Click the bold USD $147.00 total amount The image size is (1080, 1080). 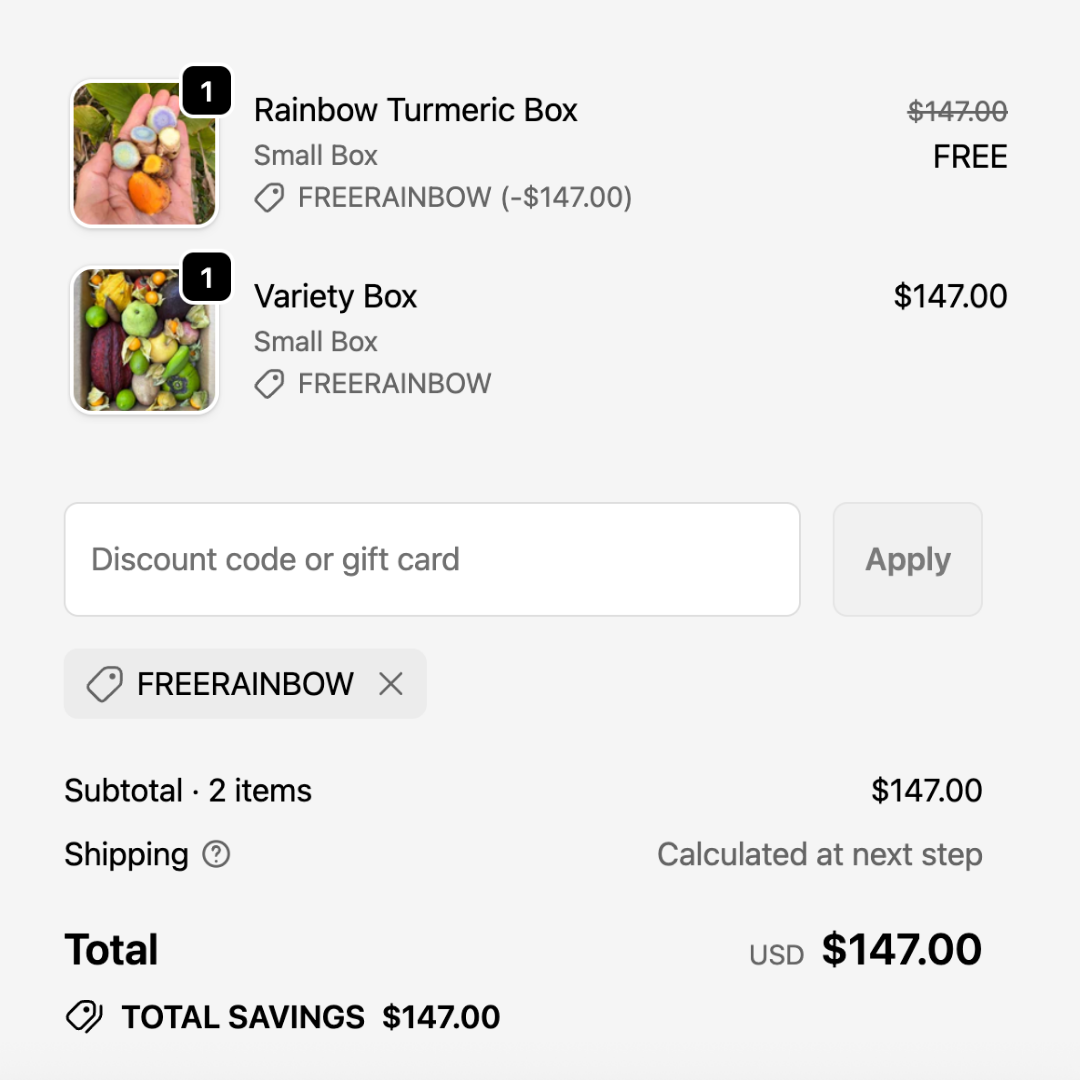coord(901,950)
